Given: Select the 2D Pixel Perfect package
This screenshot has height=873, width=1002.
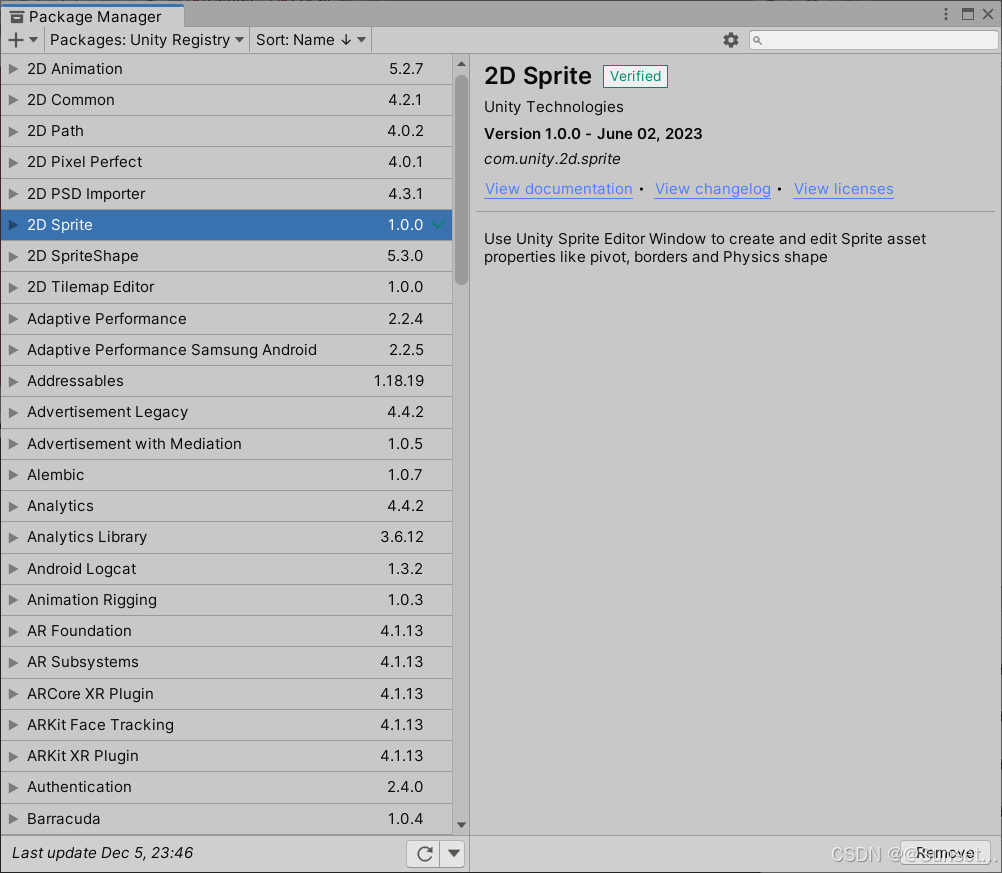Looking at the screenshot, I should [226, 162].
